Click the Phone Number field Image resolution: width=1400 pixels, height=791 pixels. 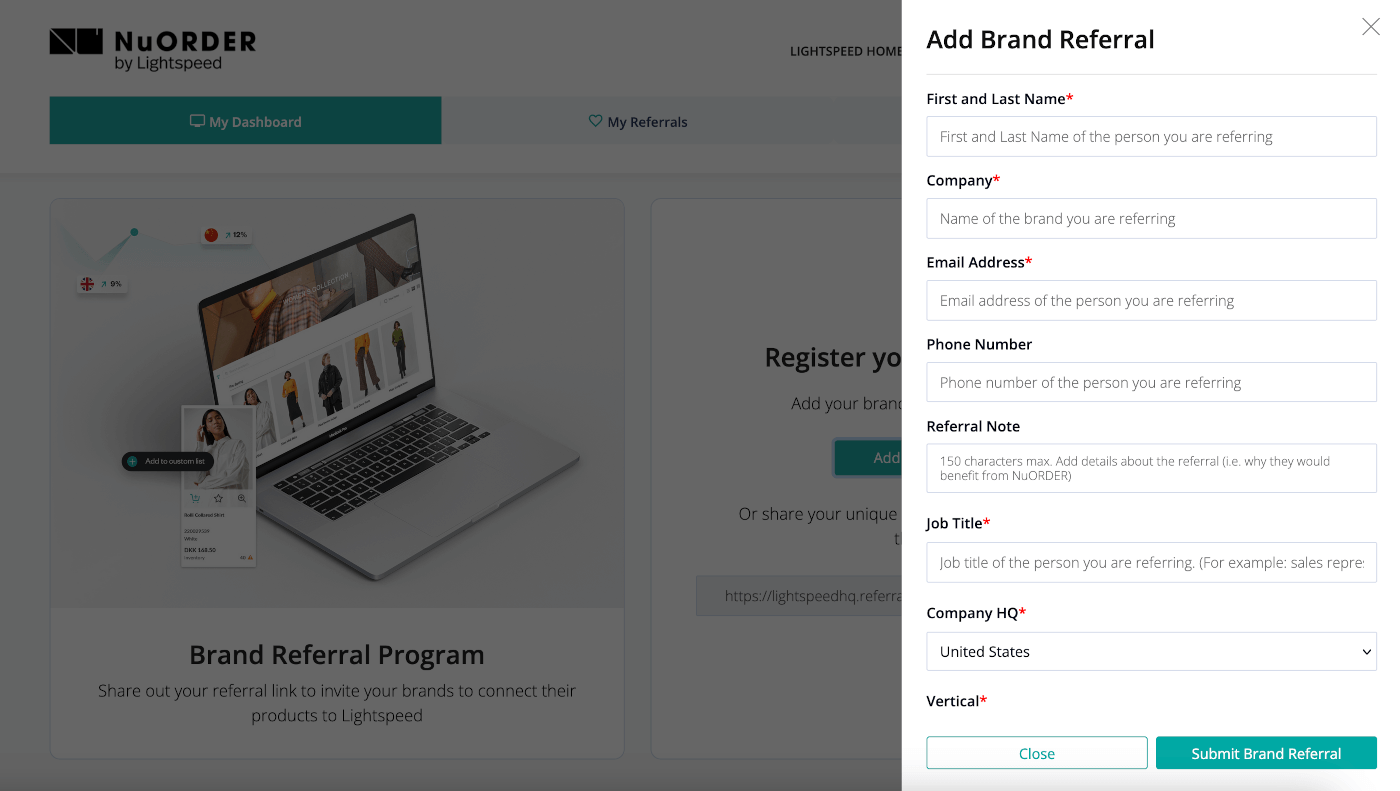click(x=1151, y=382)
